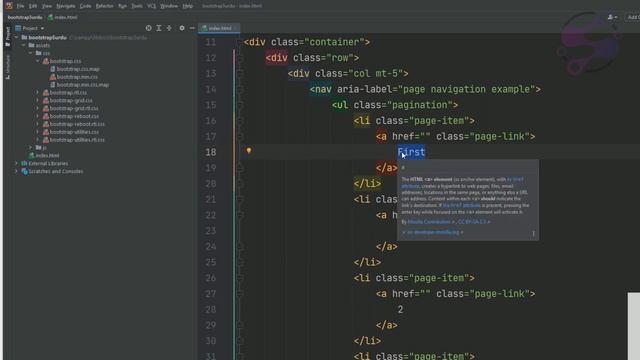Click the Collapse All icon in the Project panel

[169, 28]
